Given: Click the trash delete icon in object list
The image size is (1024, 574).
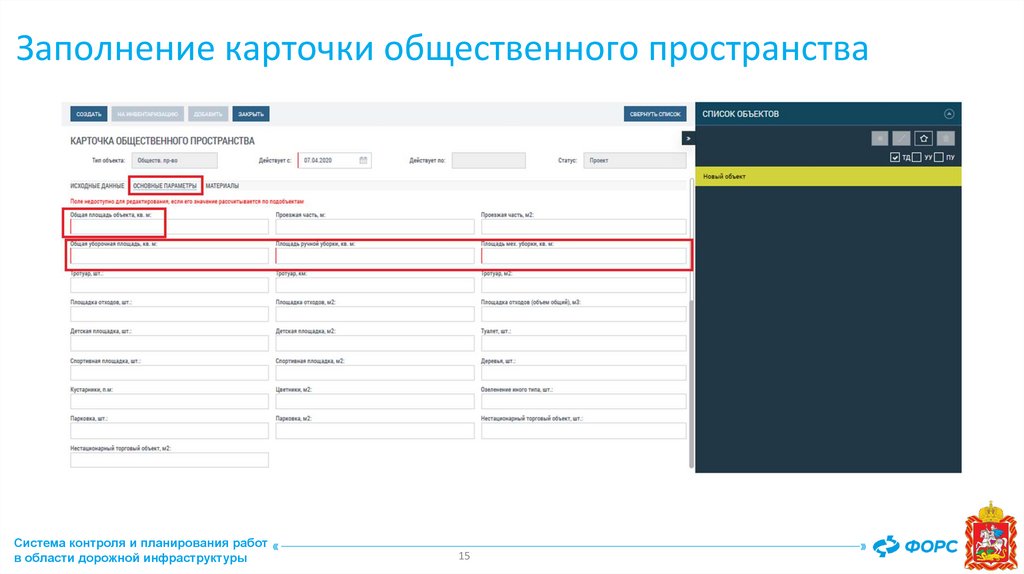Looking at the screenshot, I should pyautogui.click(x=946, y=138).
